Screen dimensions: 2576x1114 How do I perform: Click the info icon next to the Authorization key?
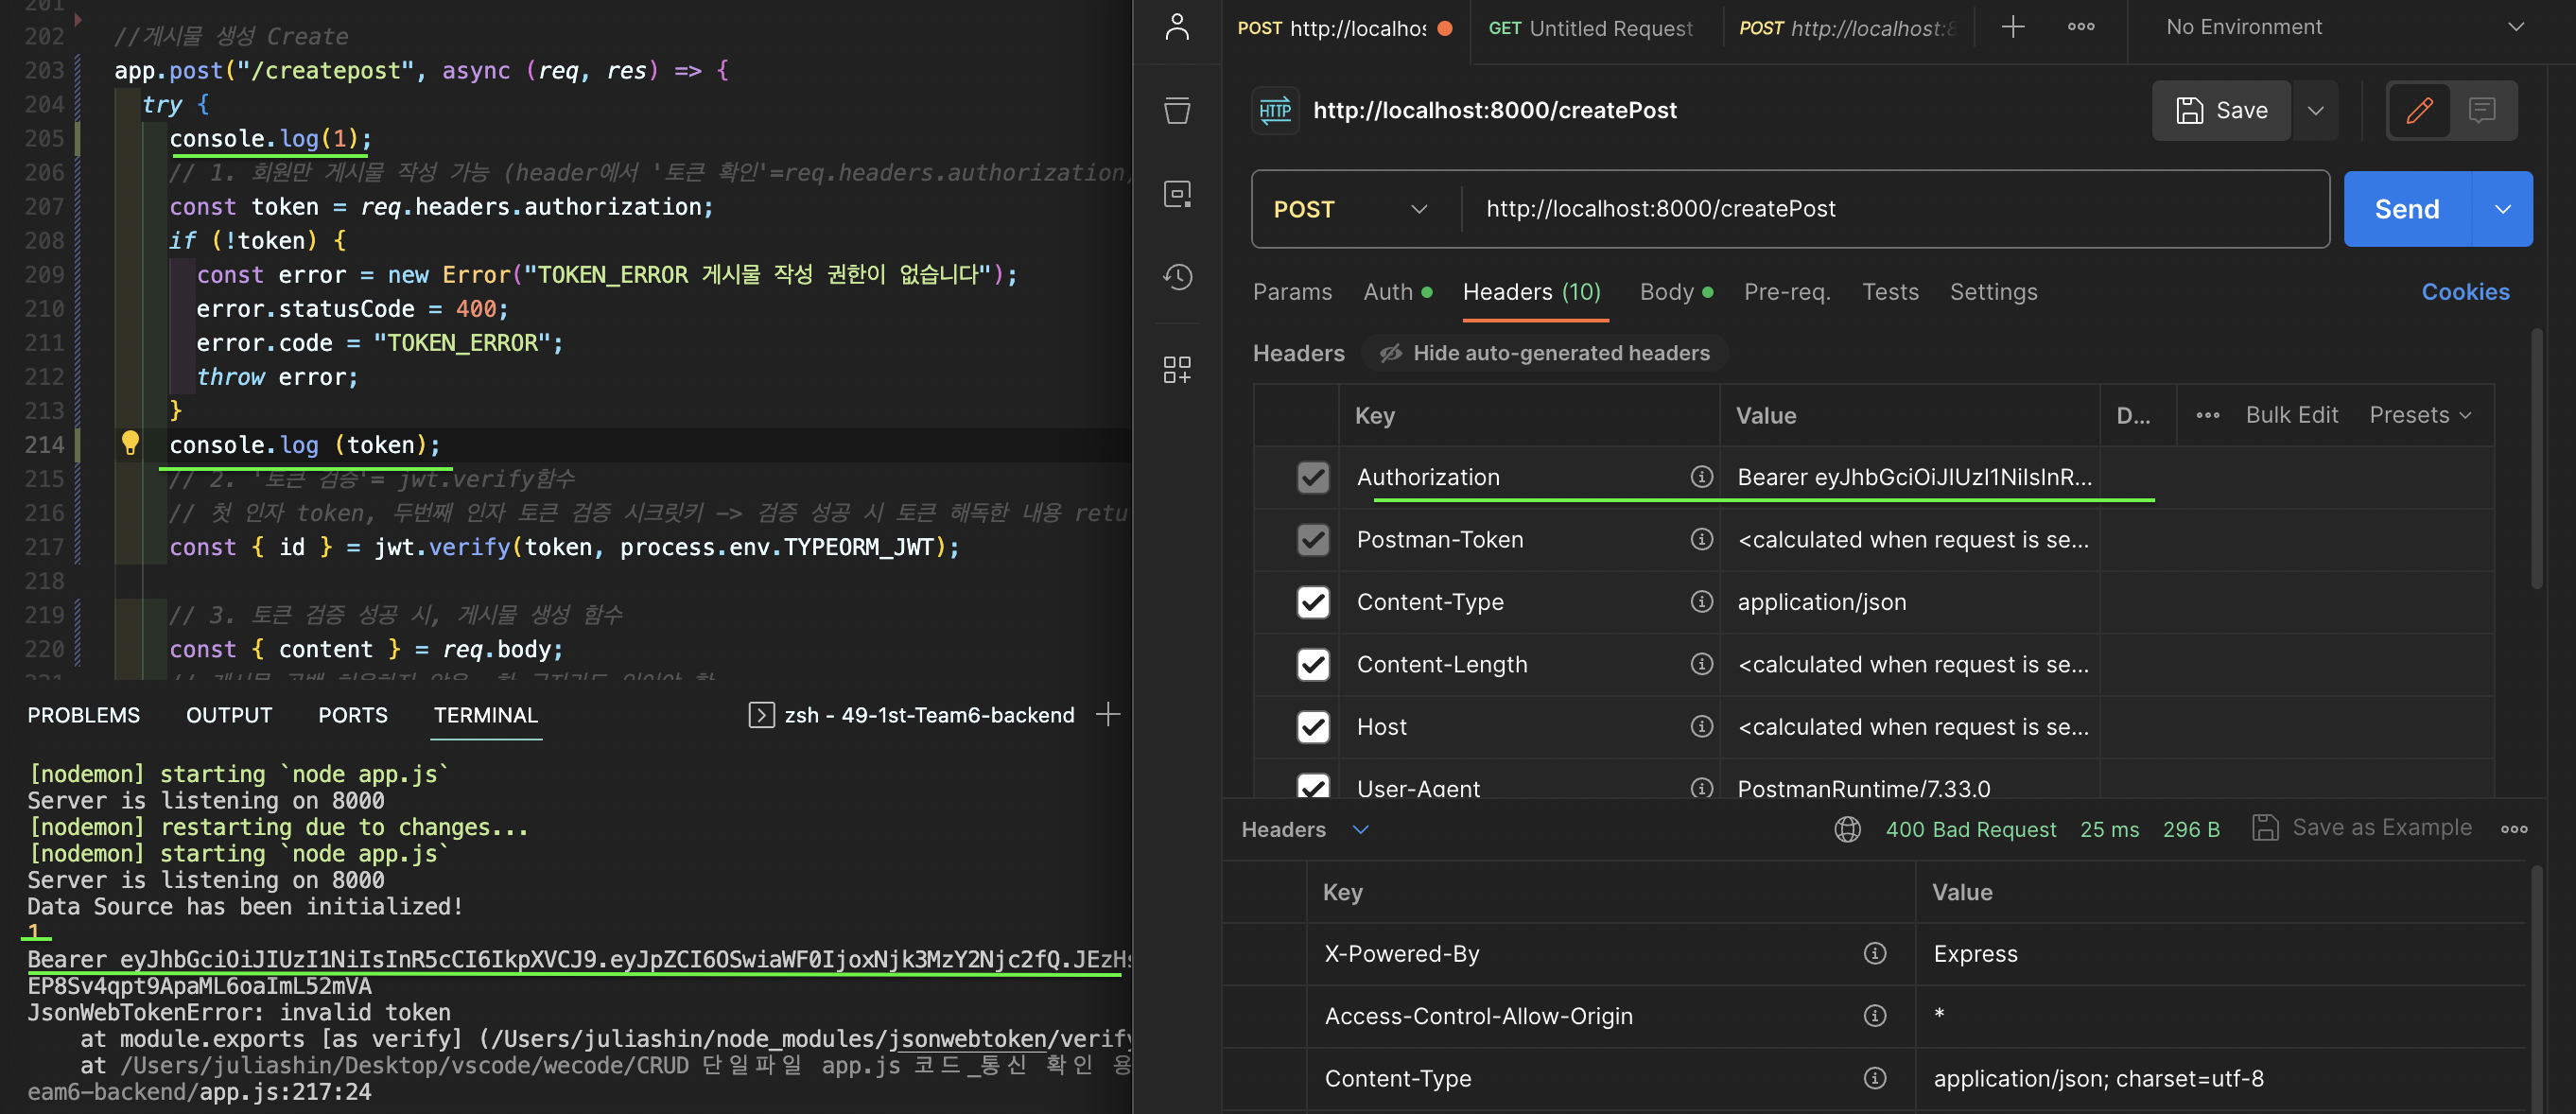click(1701, 477)
